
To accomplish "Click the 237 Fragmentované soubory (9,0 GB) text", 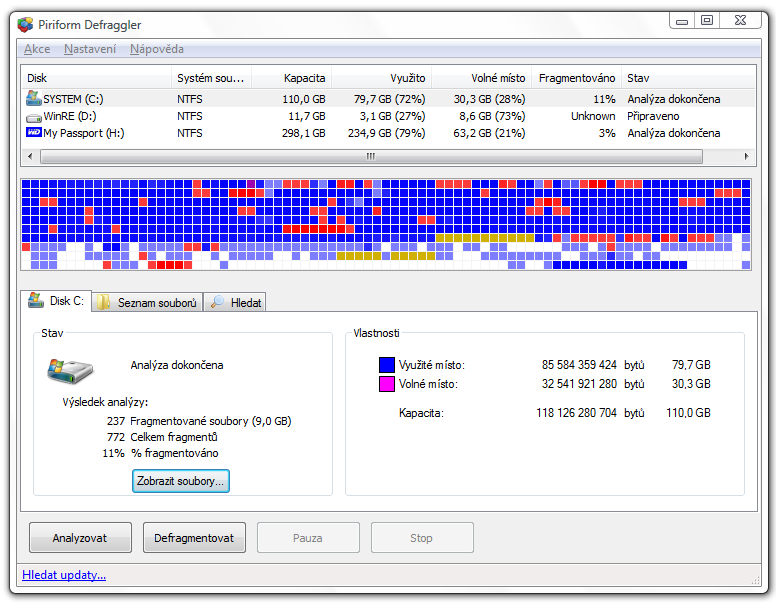I will [x=199, y=421].
